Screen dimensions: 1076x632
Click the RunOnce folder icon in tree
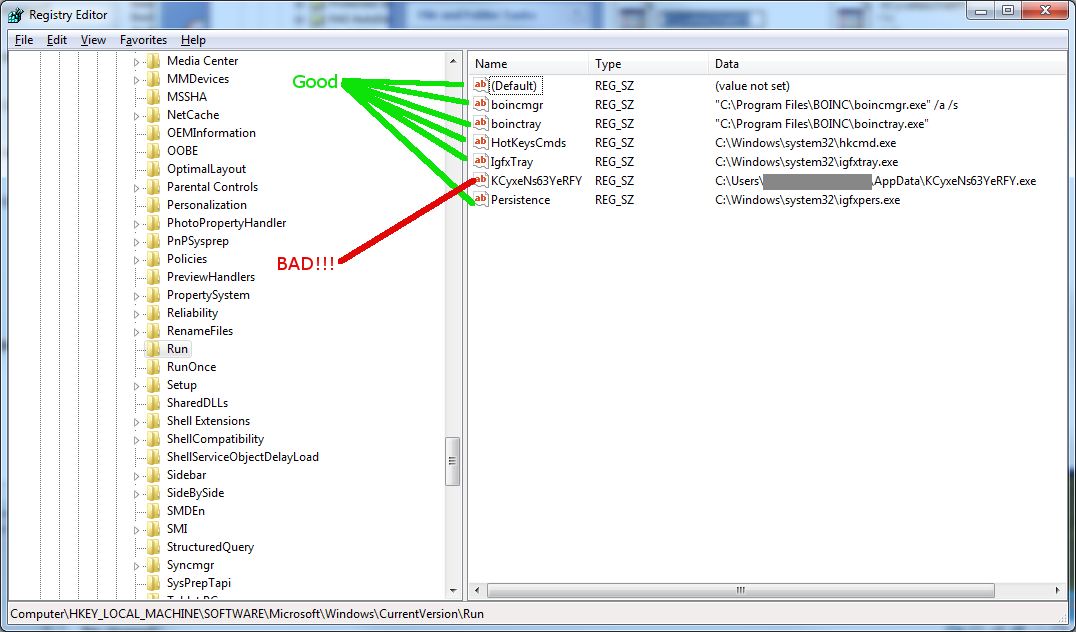153,367
